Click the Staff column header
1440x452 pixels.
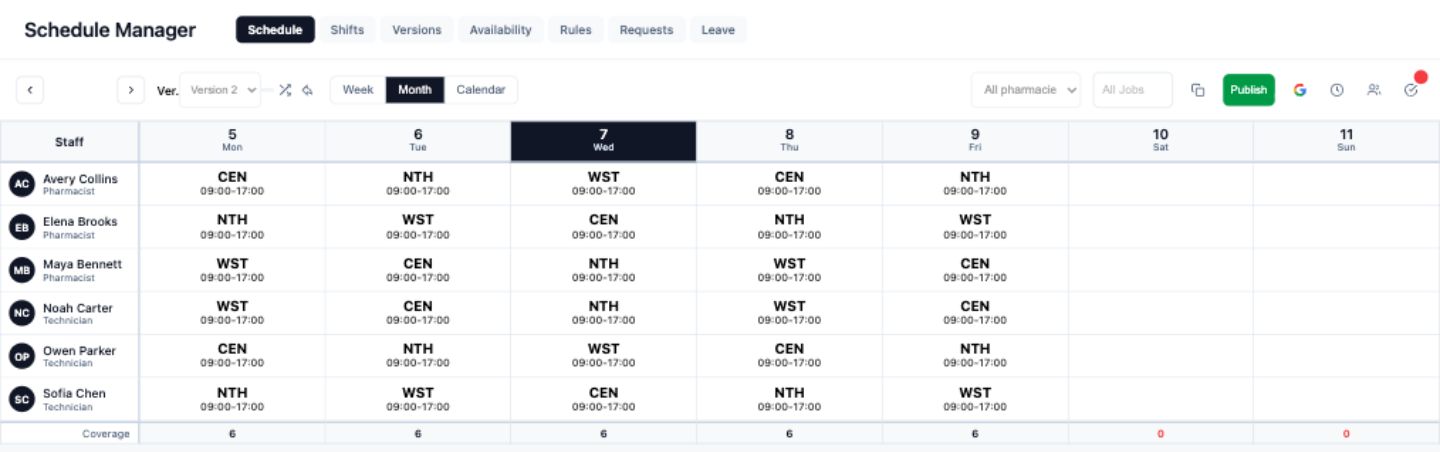tap(69, 142)
